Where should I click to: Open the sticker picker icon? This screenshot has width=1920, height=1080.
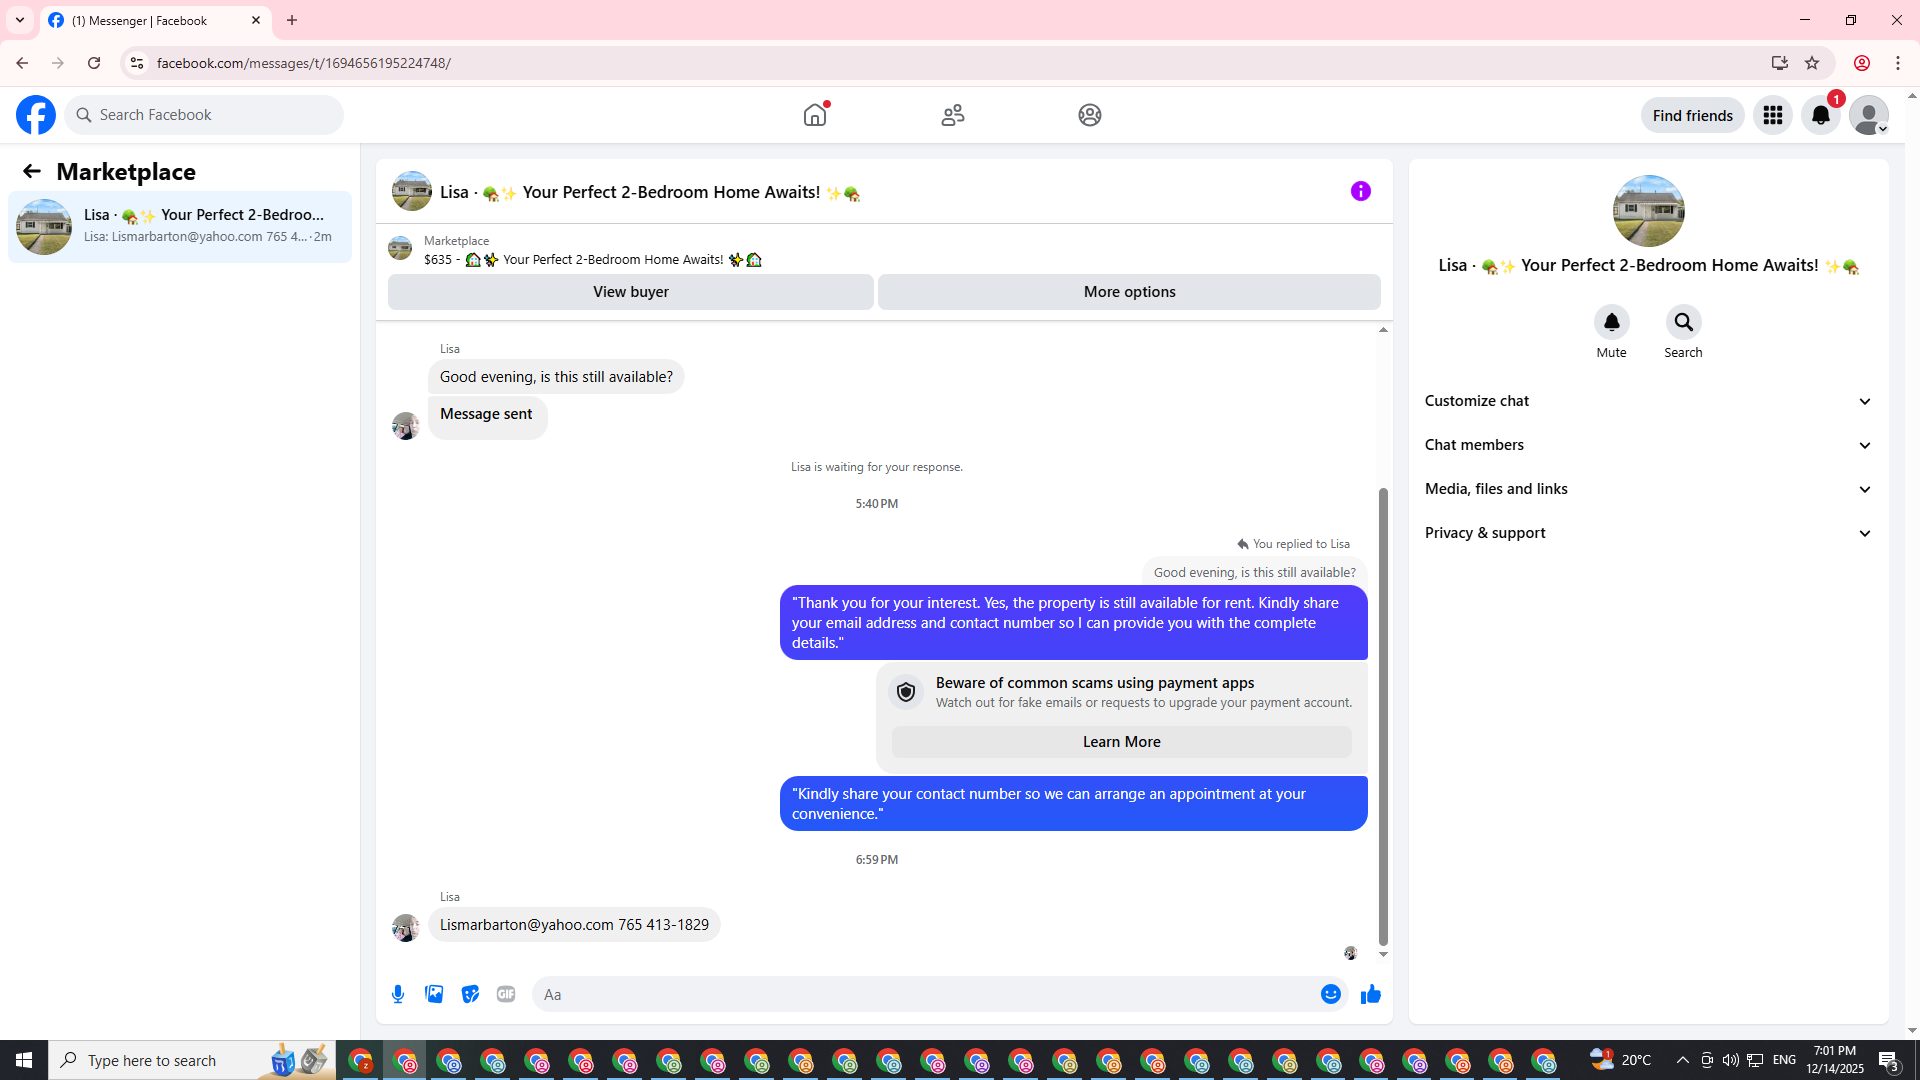click(x=470, y=994)
